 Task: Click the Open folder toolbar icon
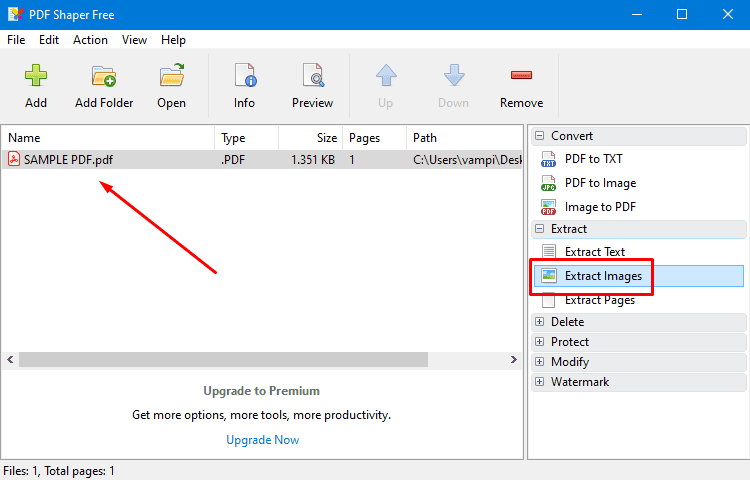(x=172, y=75)
